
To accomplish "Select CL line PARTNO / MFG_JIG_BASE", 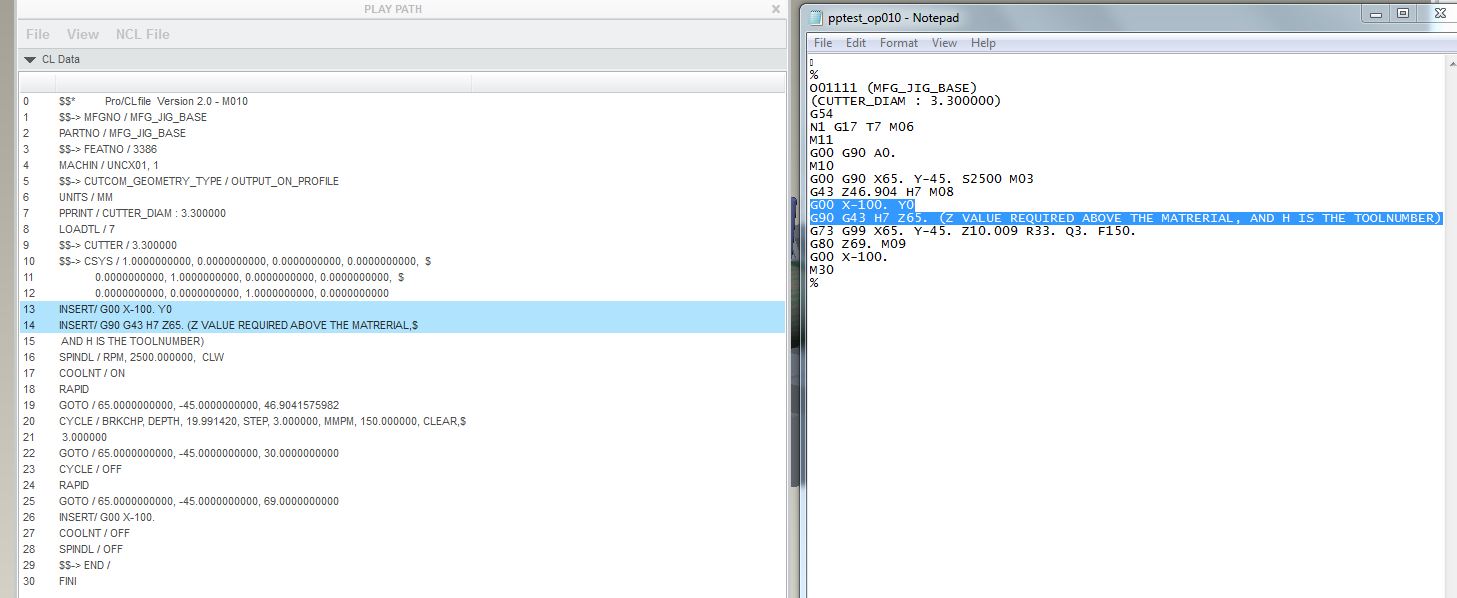I will 402,133.
